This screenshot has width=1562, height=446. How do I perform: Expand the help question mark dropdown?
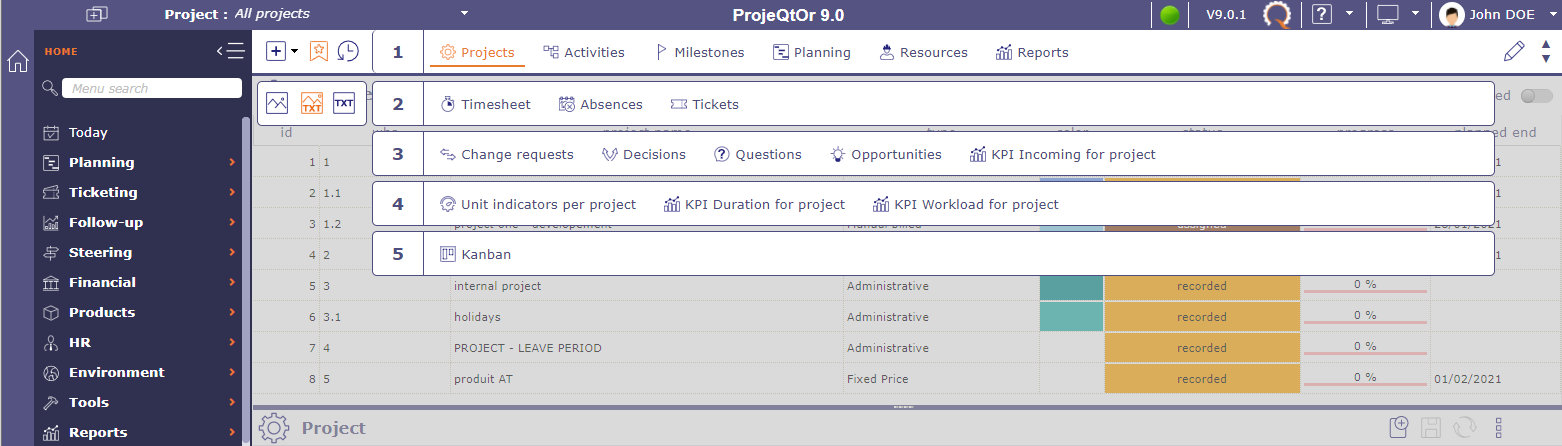(1349, 14)
